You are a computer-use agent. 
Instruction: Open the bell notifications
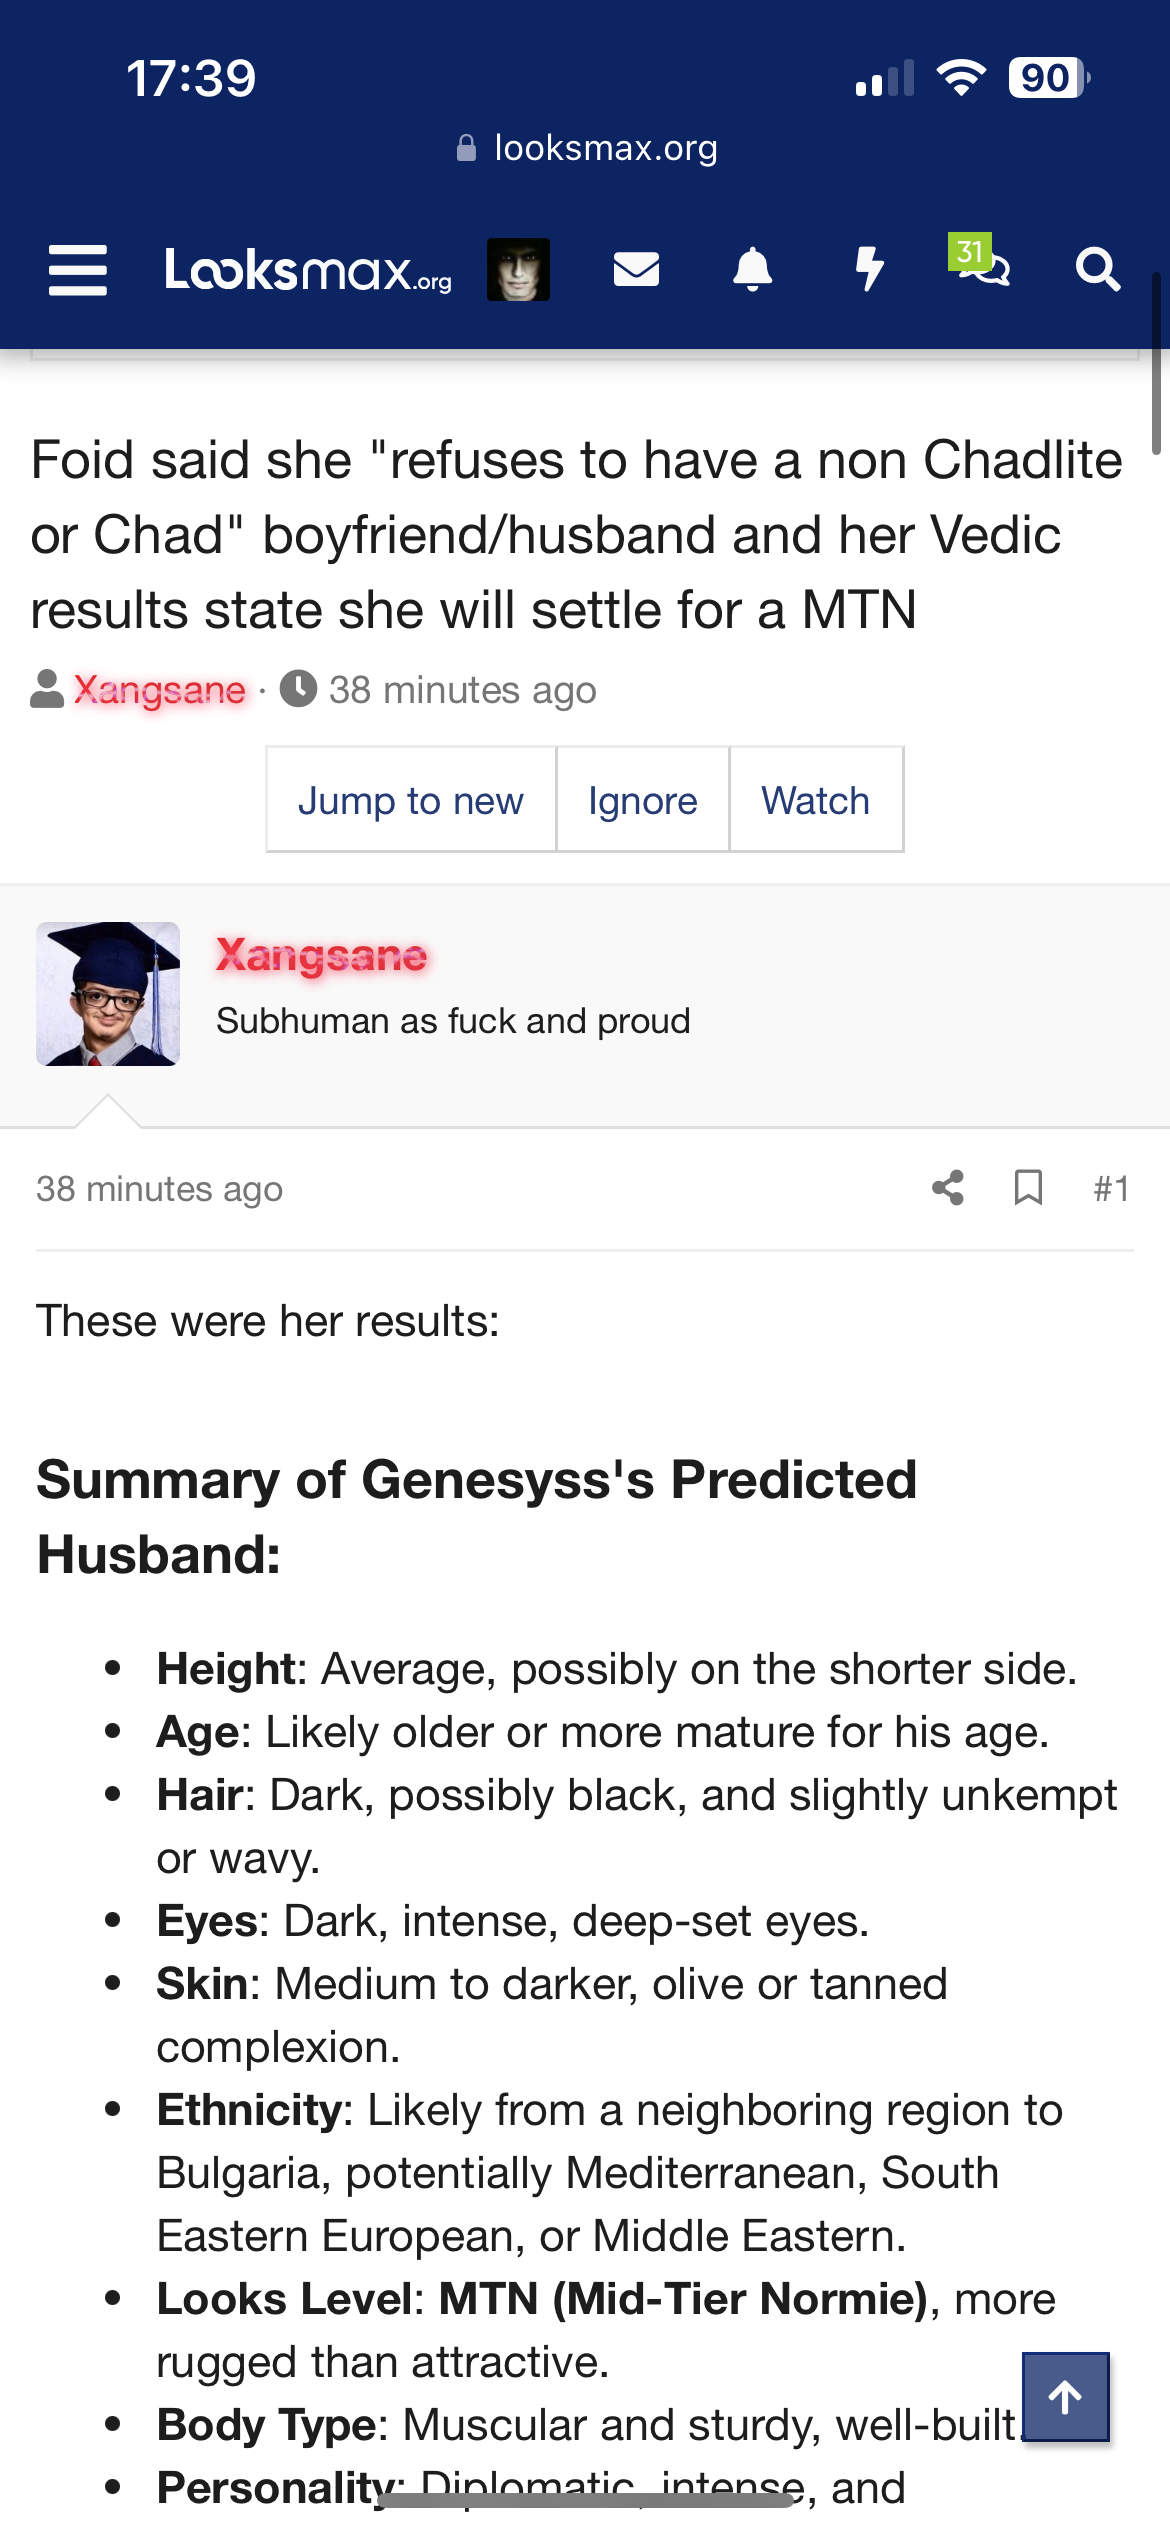pos(752,270)
